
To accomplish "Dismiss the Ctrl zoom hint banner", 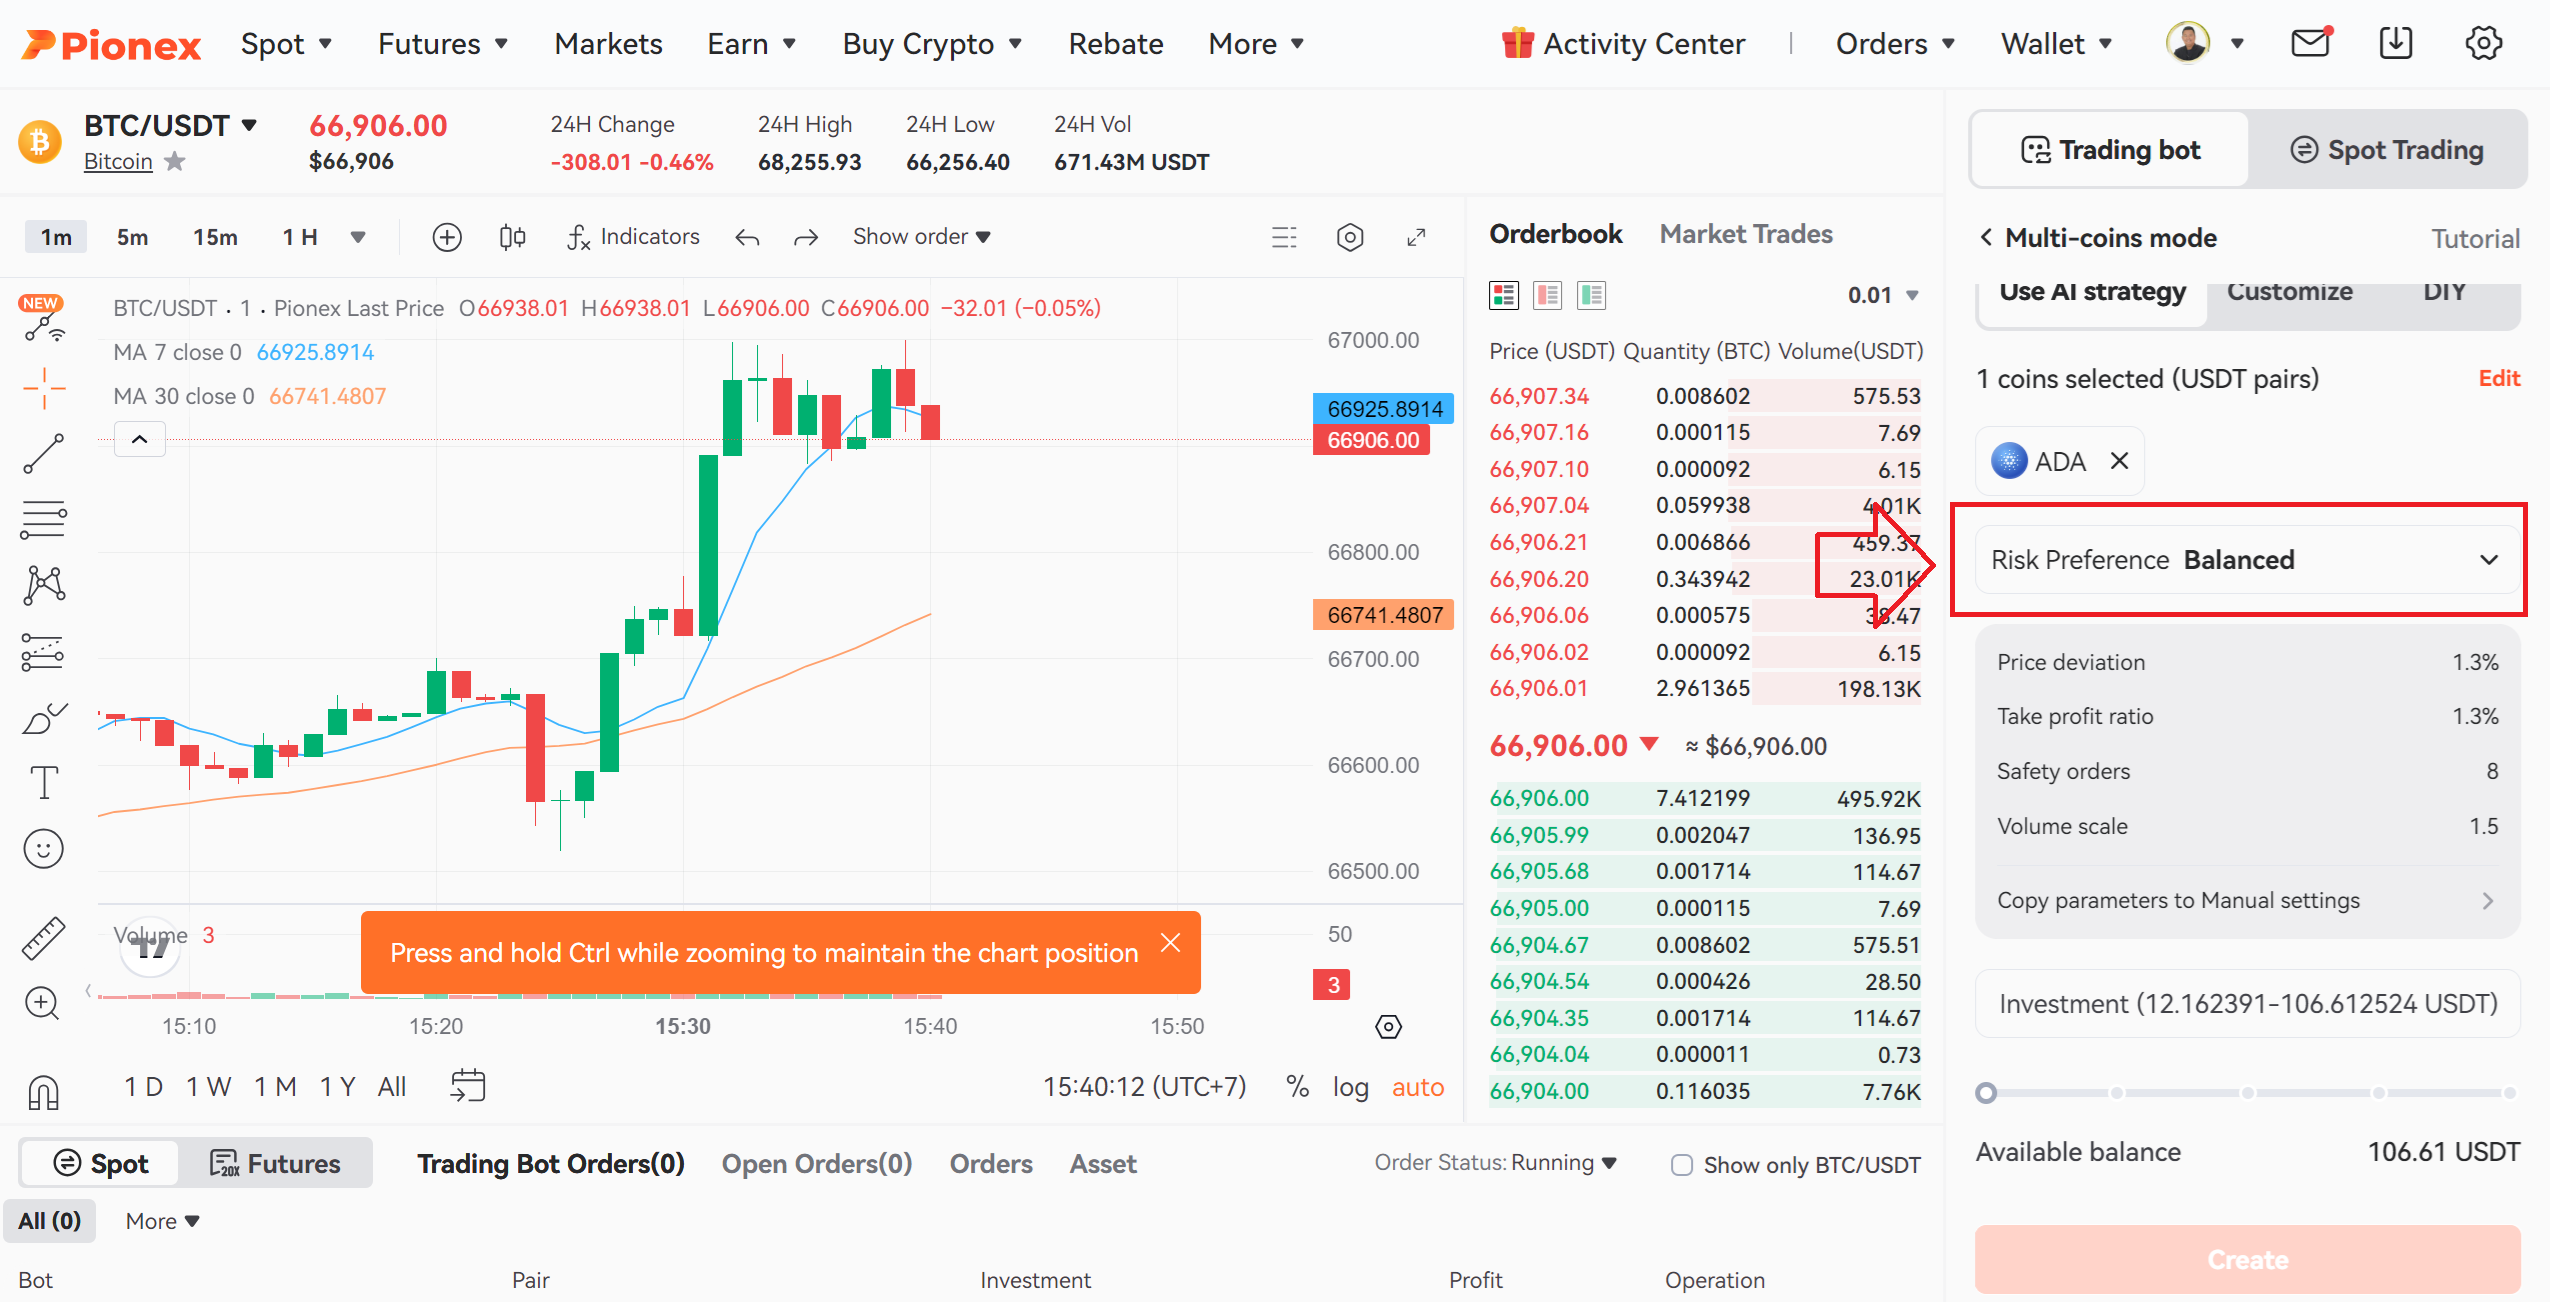I will click(1170, 943).
